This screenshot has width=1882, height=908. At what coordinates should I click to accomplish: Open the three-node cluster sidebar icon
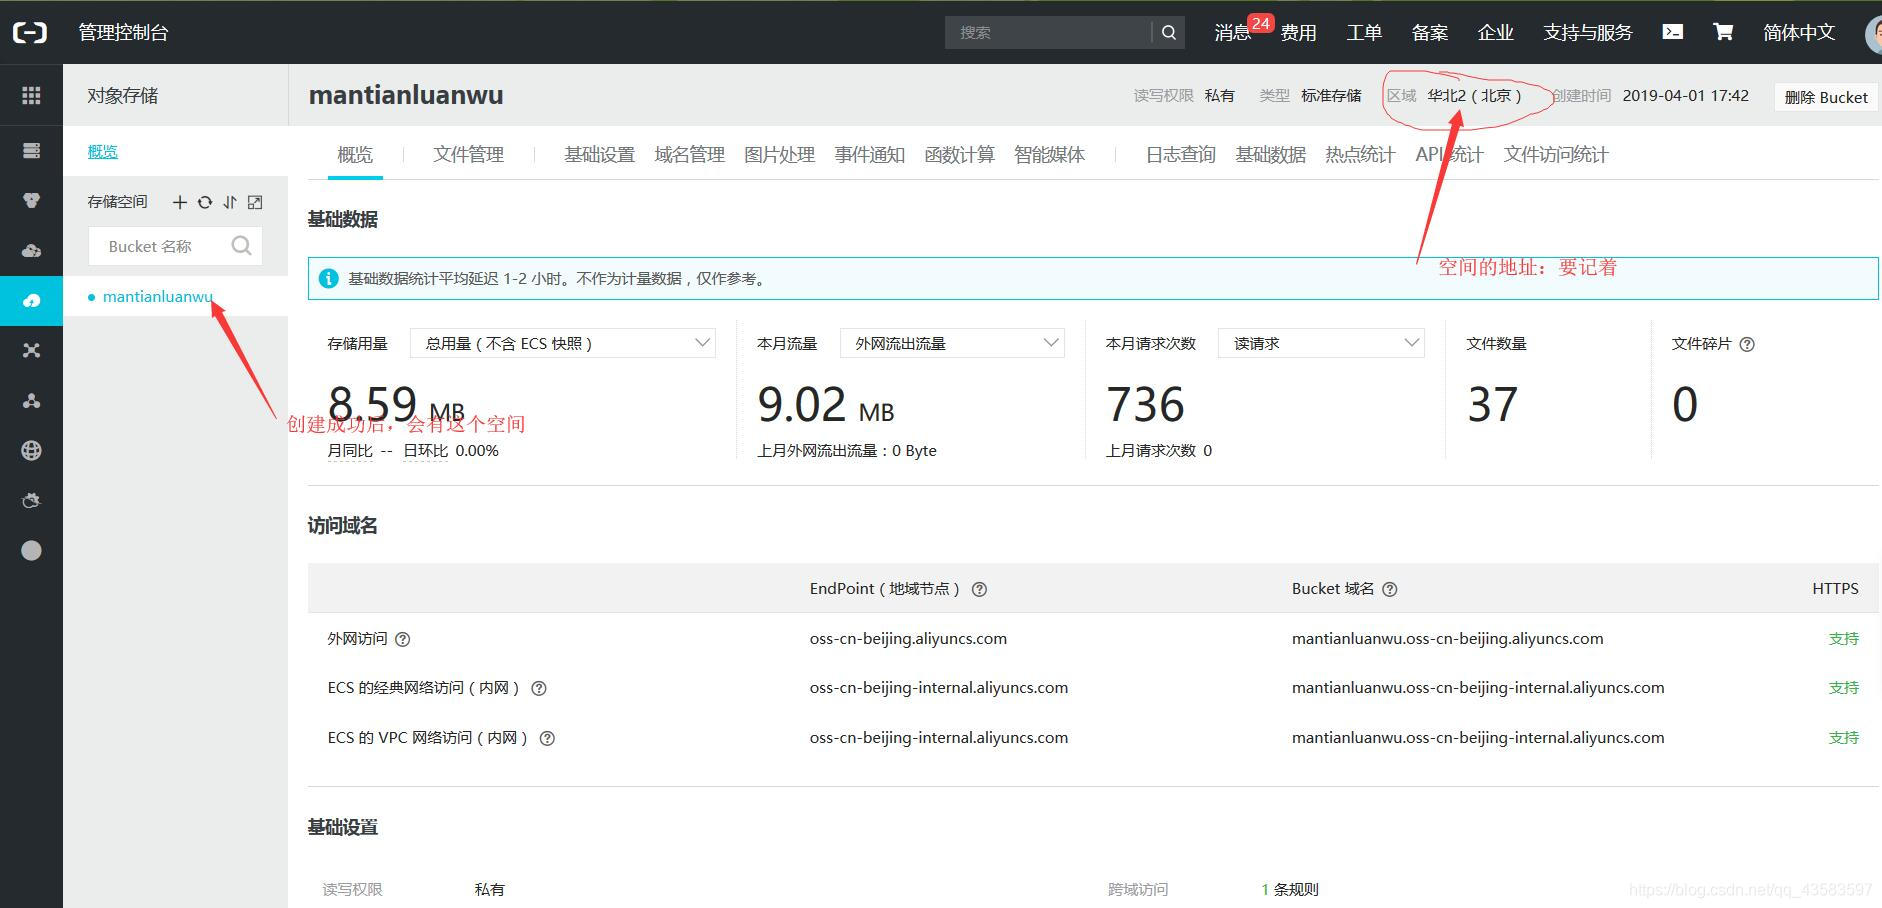(31, 400)
